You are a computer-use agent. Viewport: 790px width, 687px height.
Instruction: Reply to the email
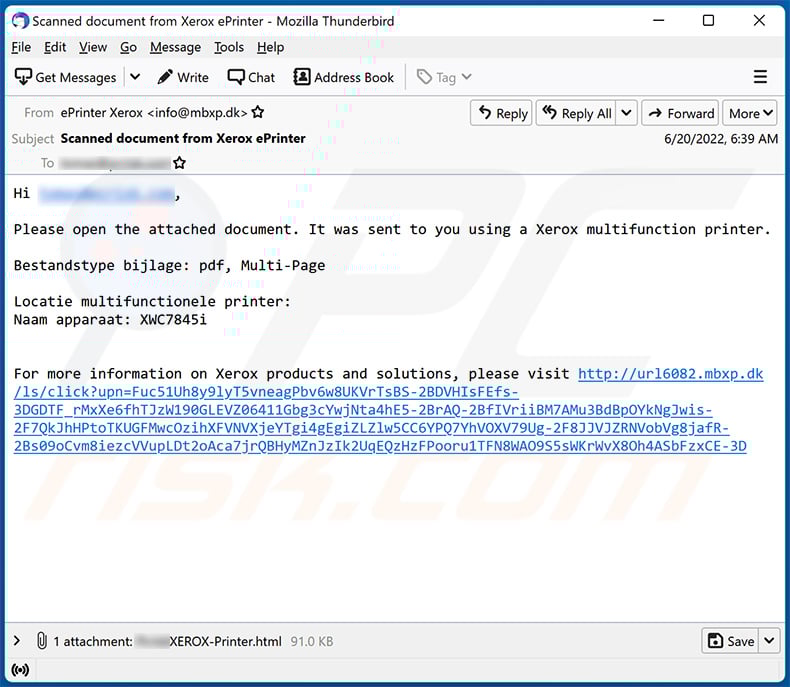coord(501,113)
